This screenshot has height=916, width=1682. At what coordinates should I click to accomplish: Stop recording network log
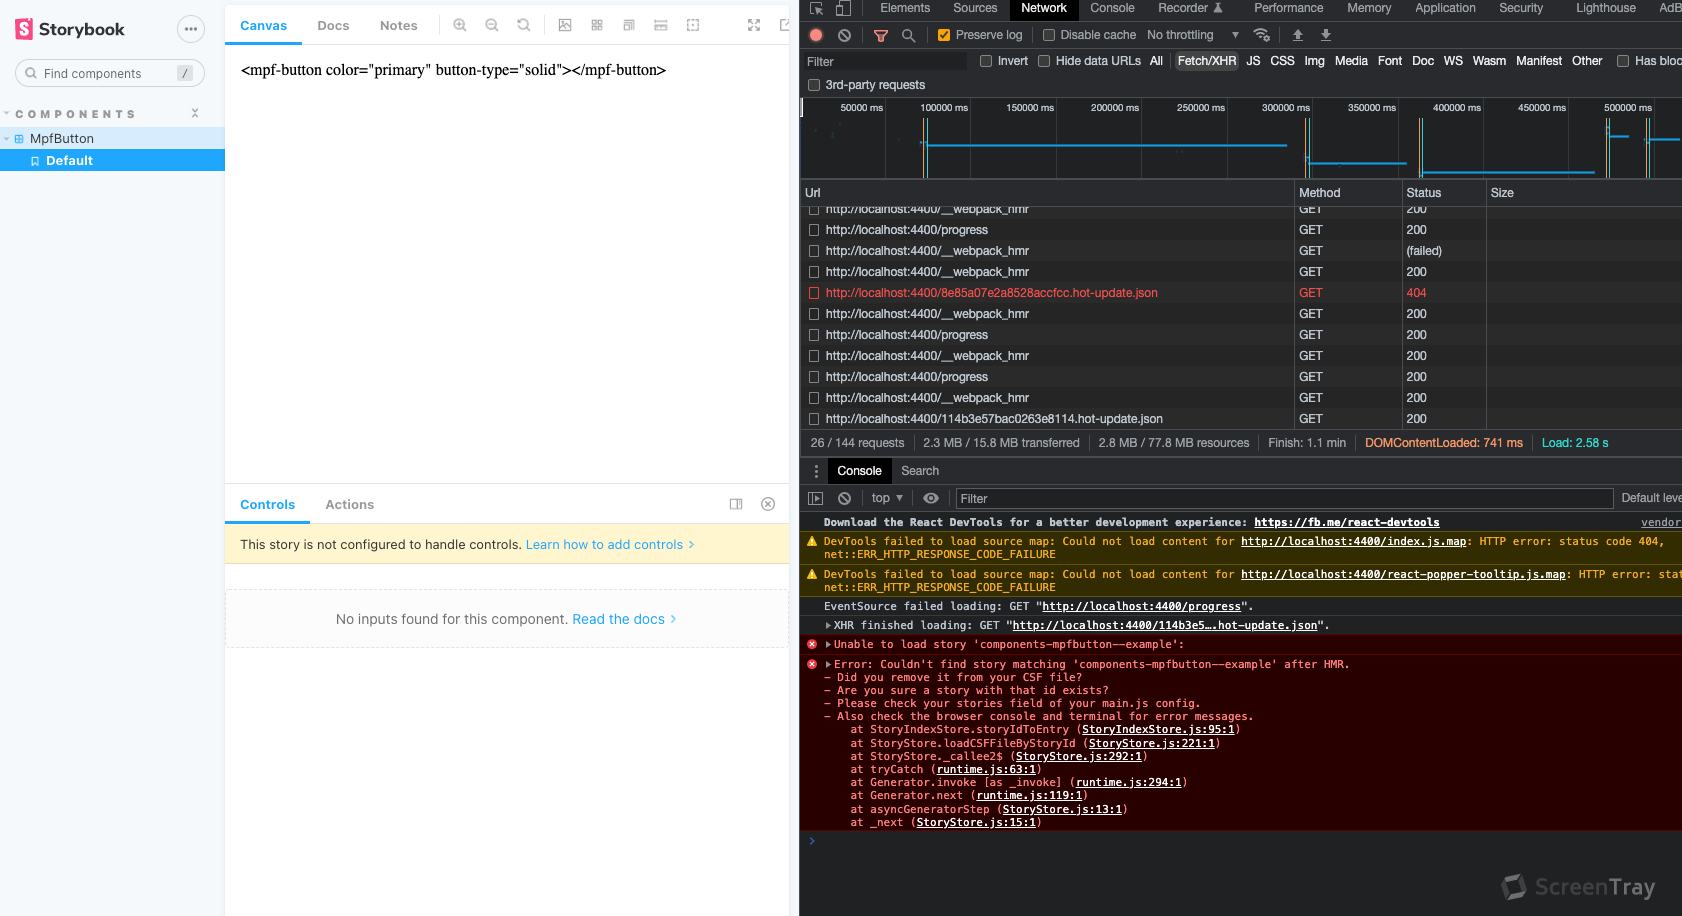[815, 34]
